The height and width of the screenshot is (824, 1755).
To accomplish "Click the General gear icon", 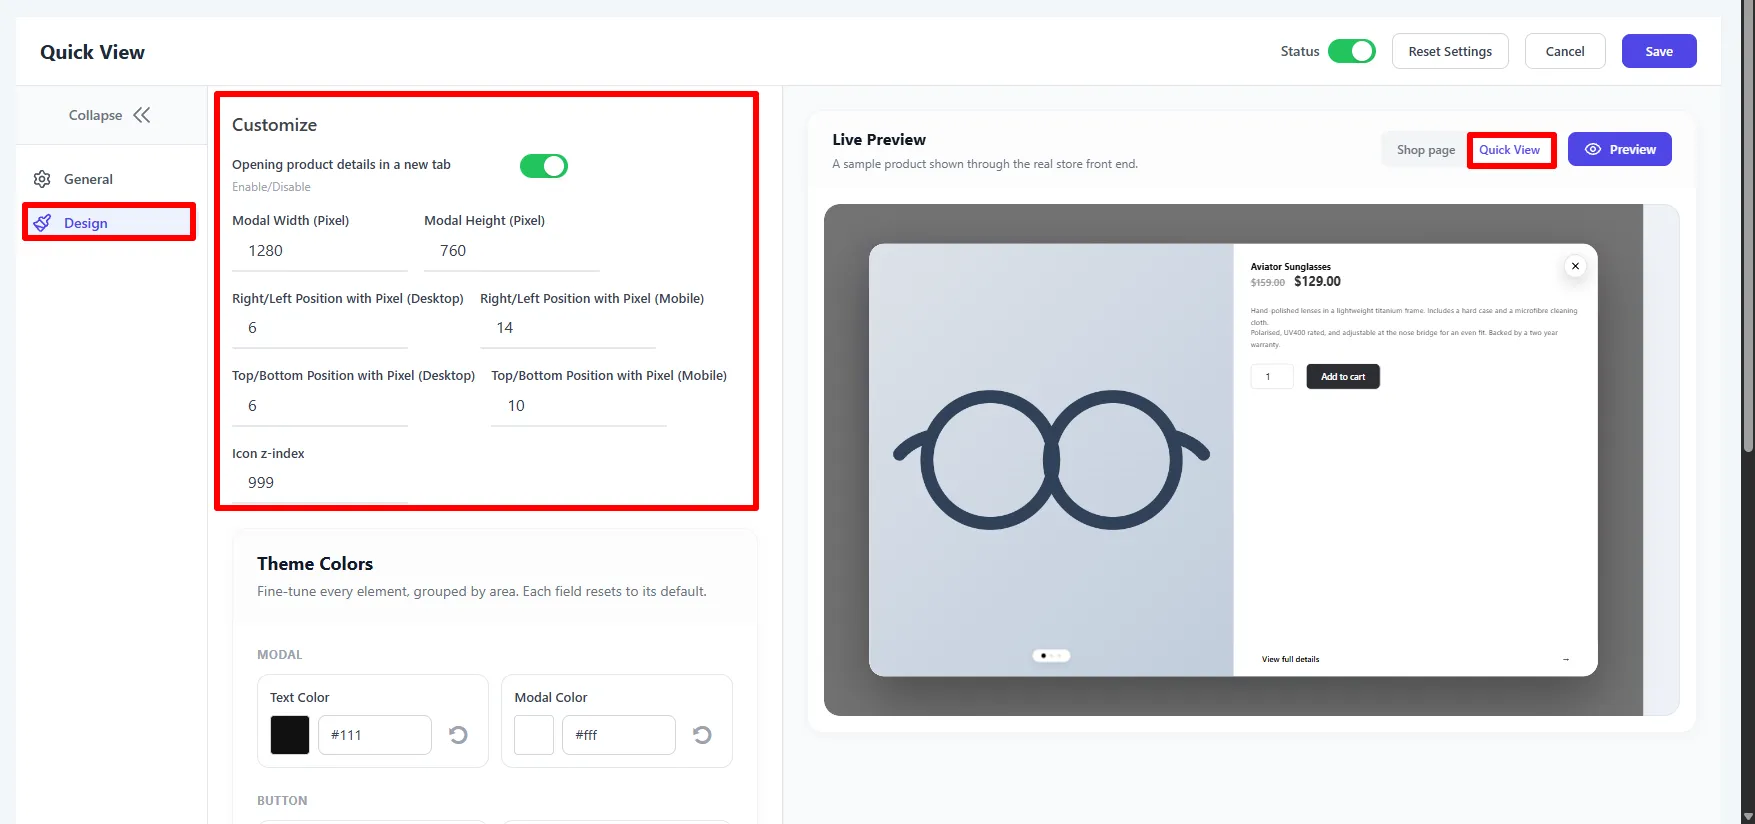I will pos(42,179).
